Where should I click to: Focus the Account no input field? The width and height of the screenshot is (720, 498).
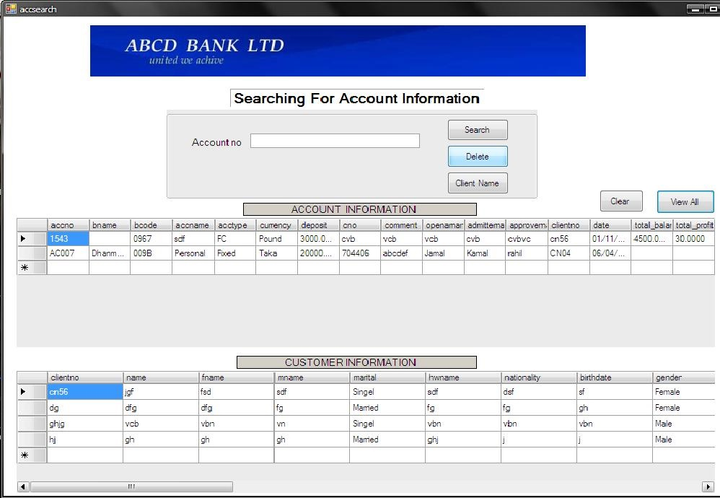(335, 141)
